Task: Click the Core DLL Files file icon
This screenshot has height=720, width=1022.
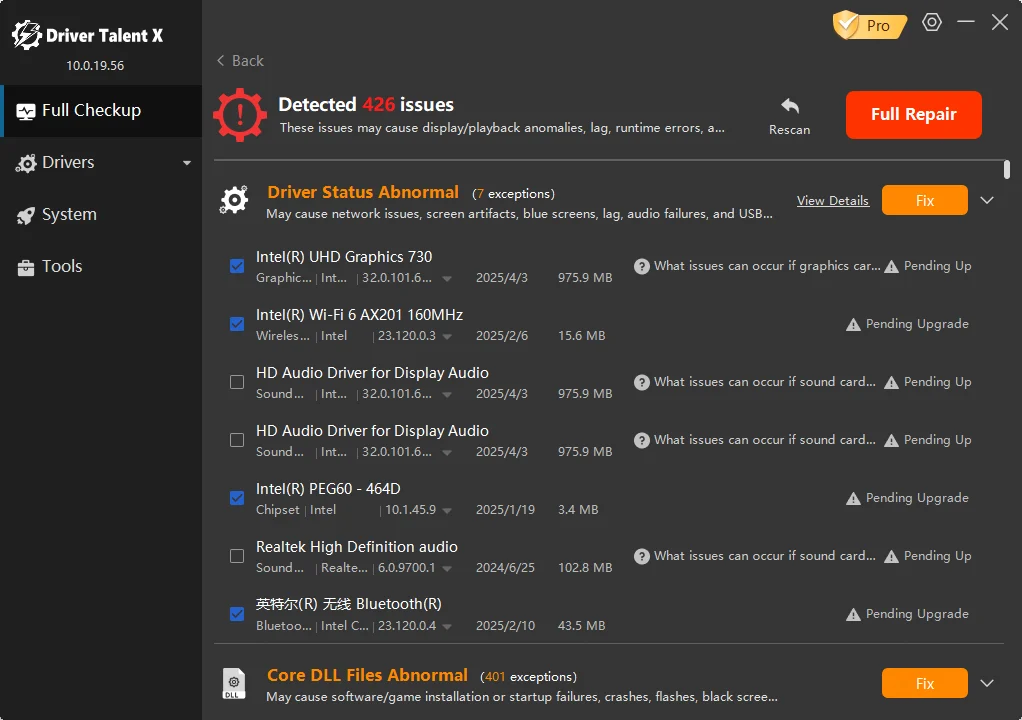Action: [x=234, y=684]
